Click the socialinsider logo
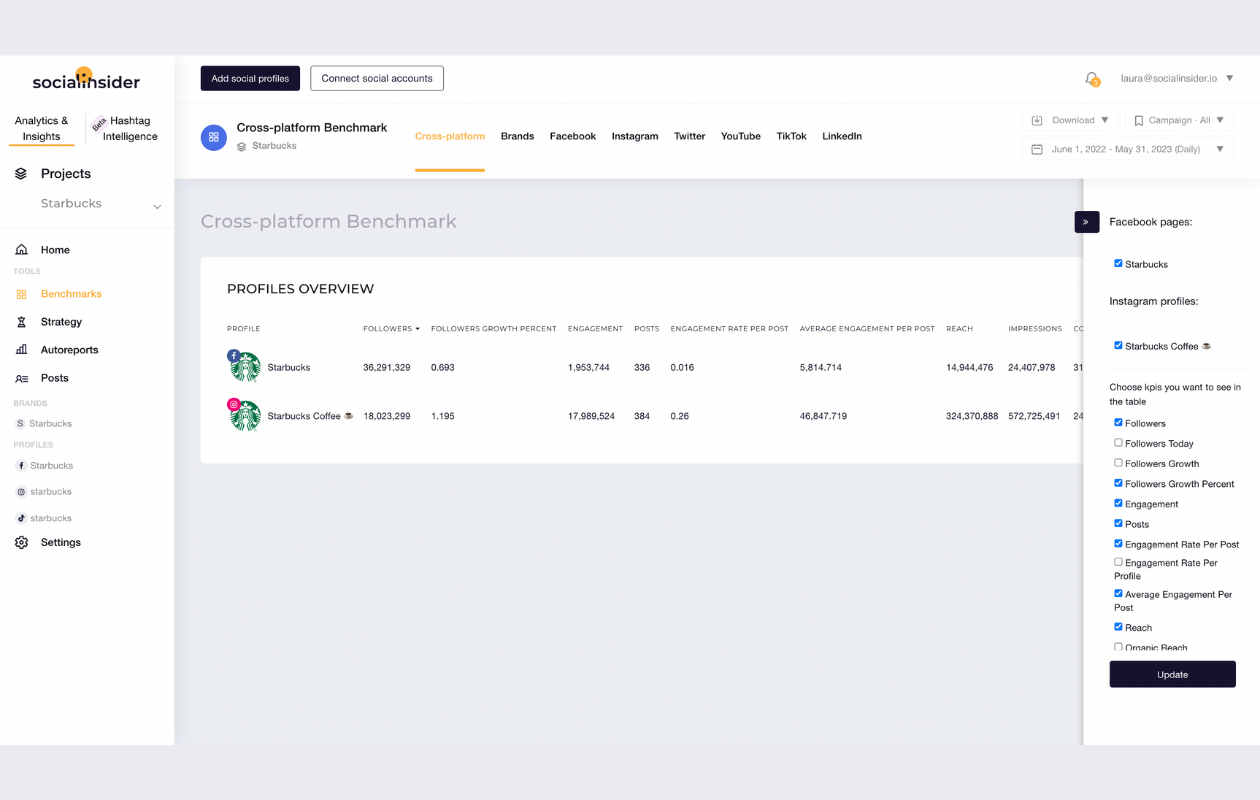Screen dimensions: 1260x800 pyautogui.click(x=86, y=80)
